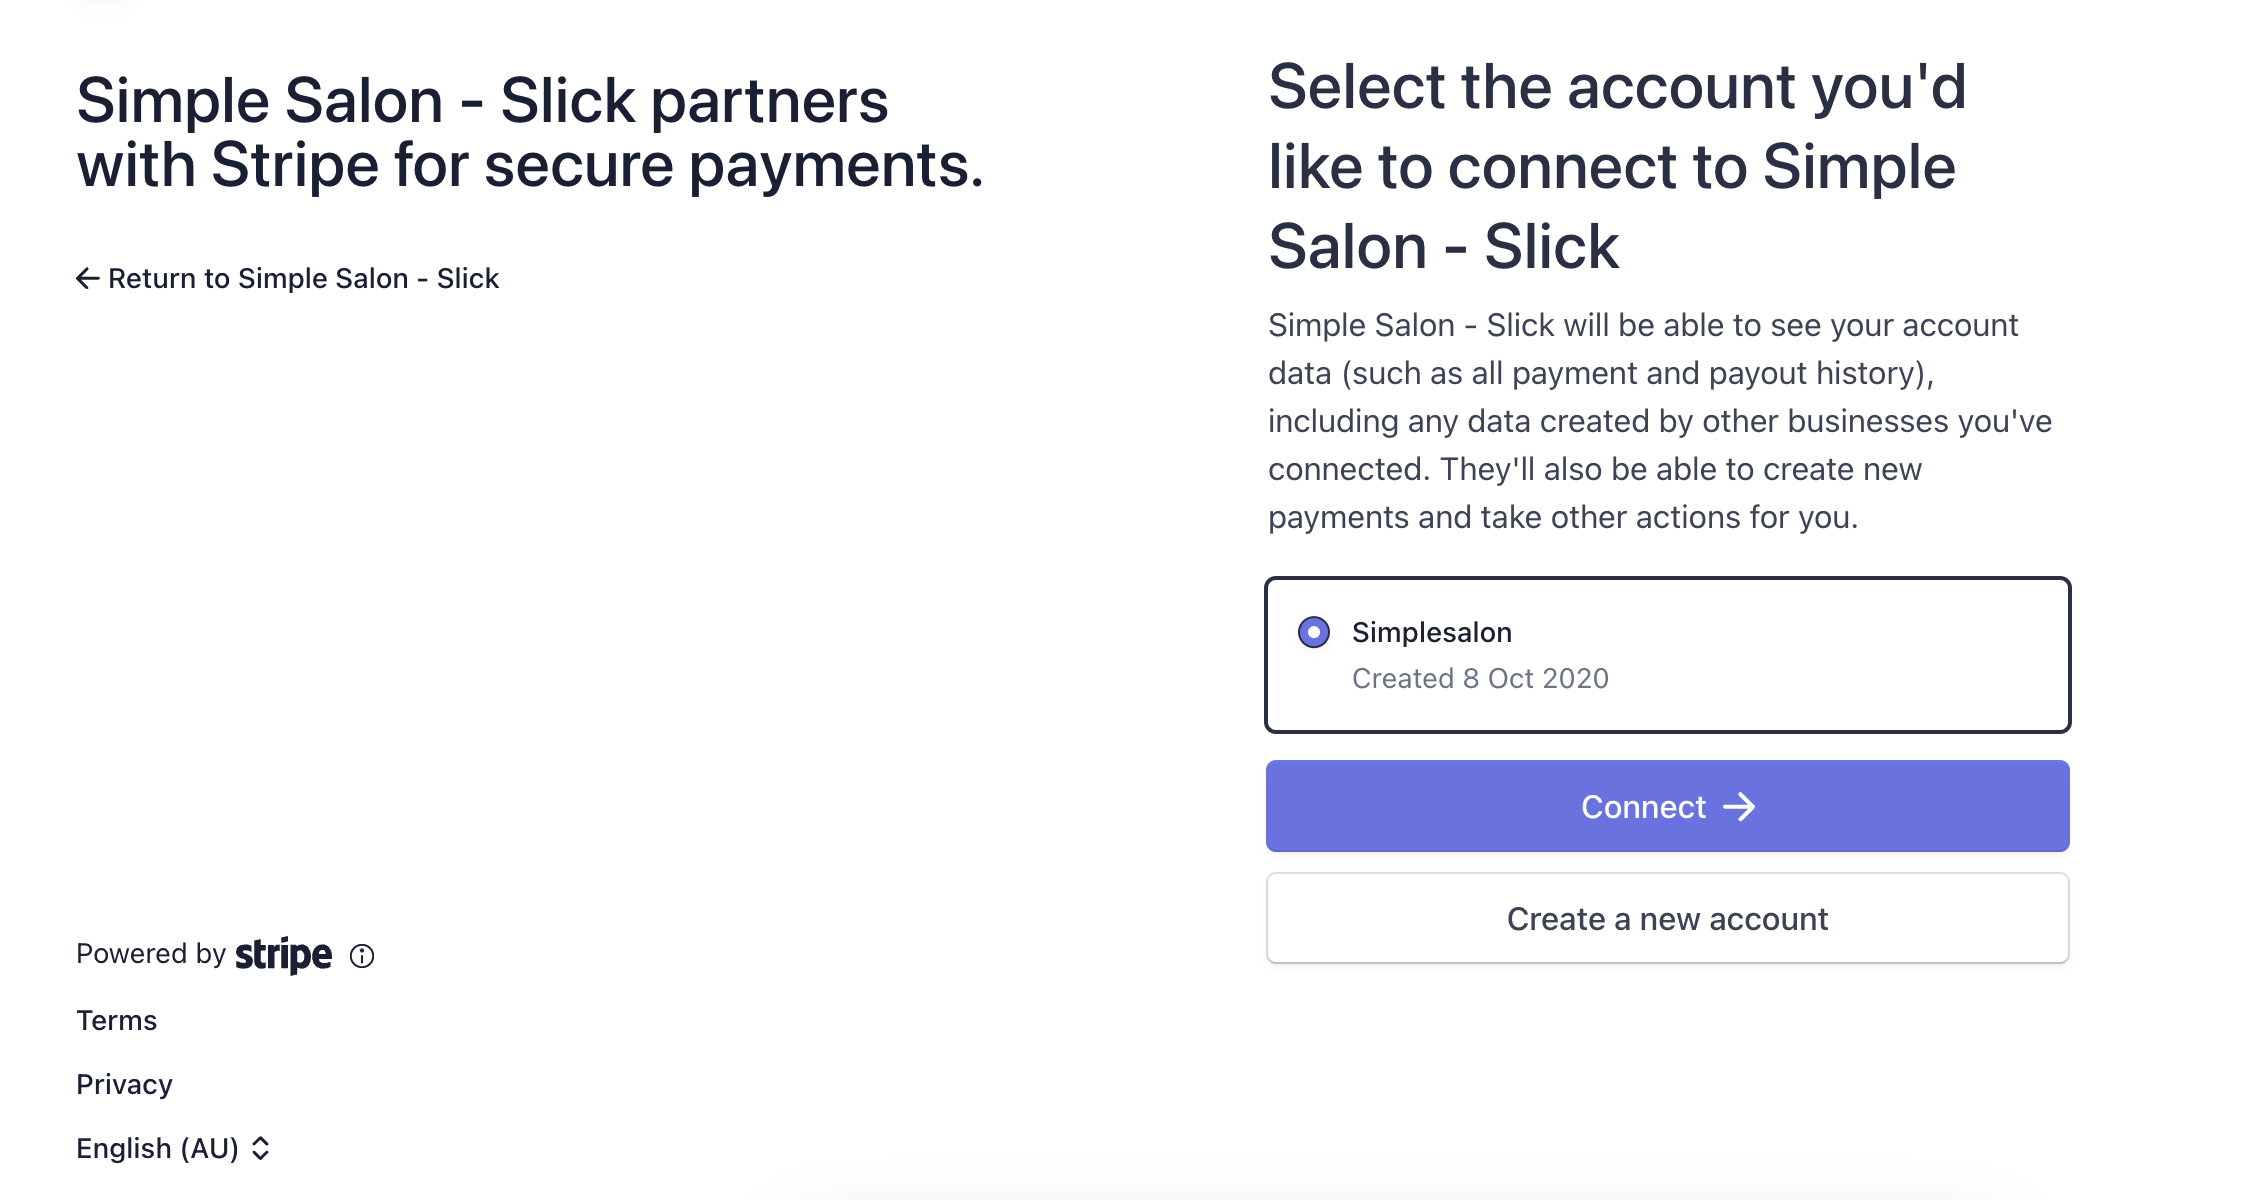This screenshot has height=1200, width=2246.
Task: Click the Created 8 Oct 2020 text
Action: [x=1480, y=678]
